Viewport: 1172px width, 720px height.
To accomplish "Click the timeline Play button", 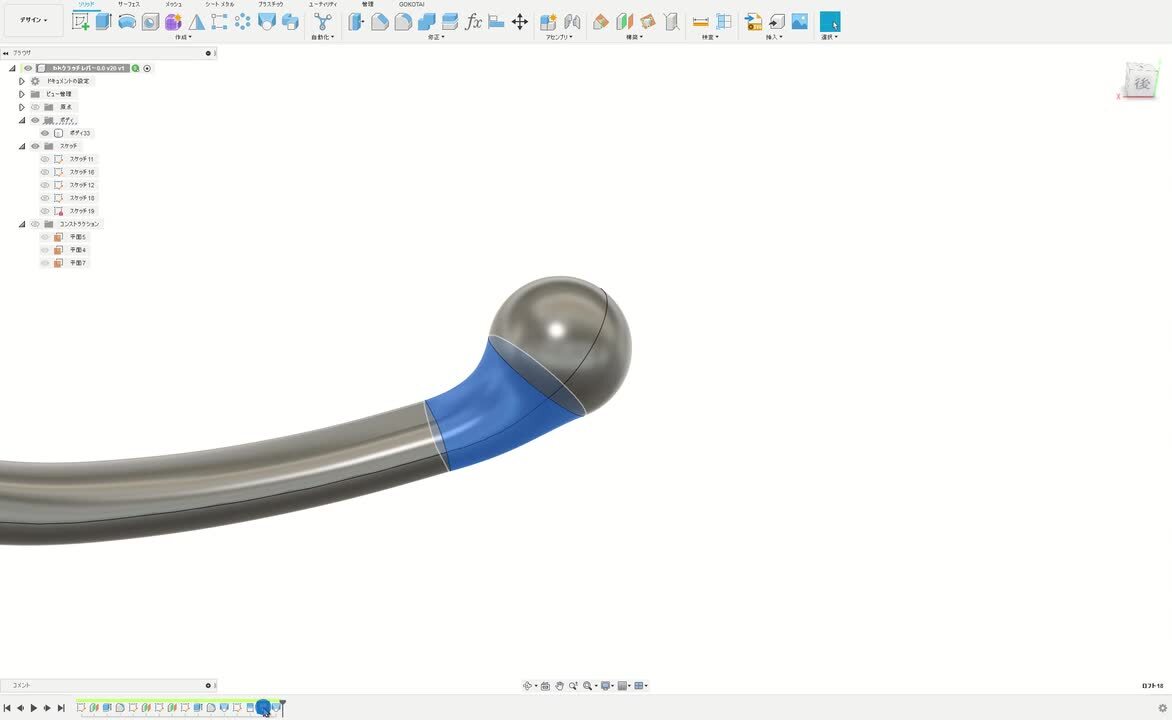I will [x=34, y=708].
